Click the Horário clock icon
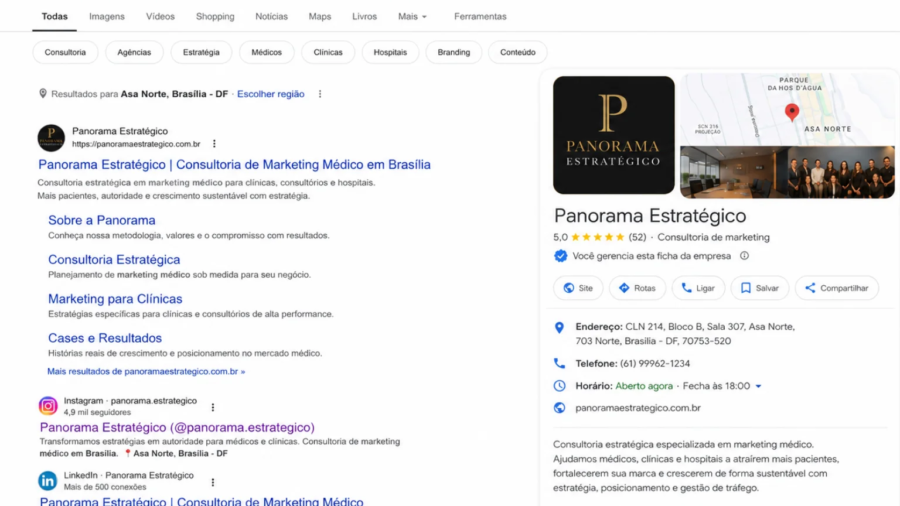The image size is (900, 506). [x=560, y=386]
